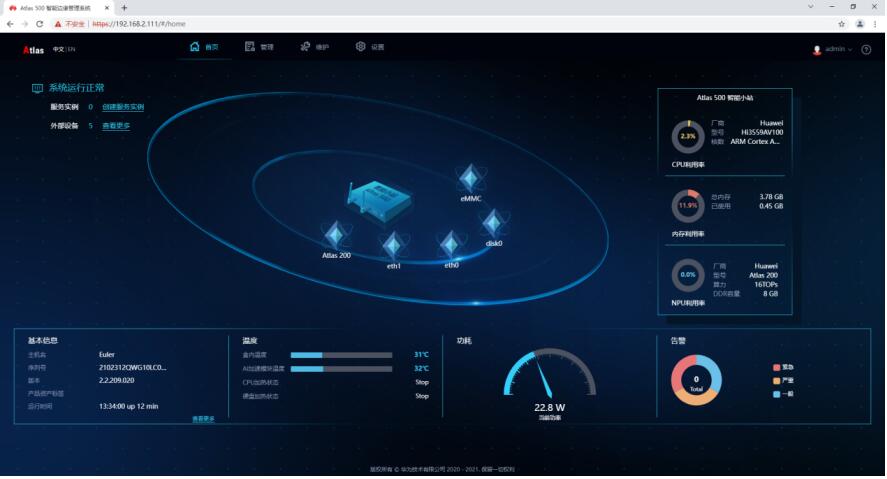Click the alarm Total donut chart
Viewport: 887px width, 479px height.
pyautogui.click(x=696, y=379)
